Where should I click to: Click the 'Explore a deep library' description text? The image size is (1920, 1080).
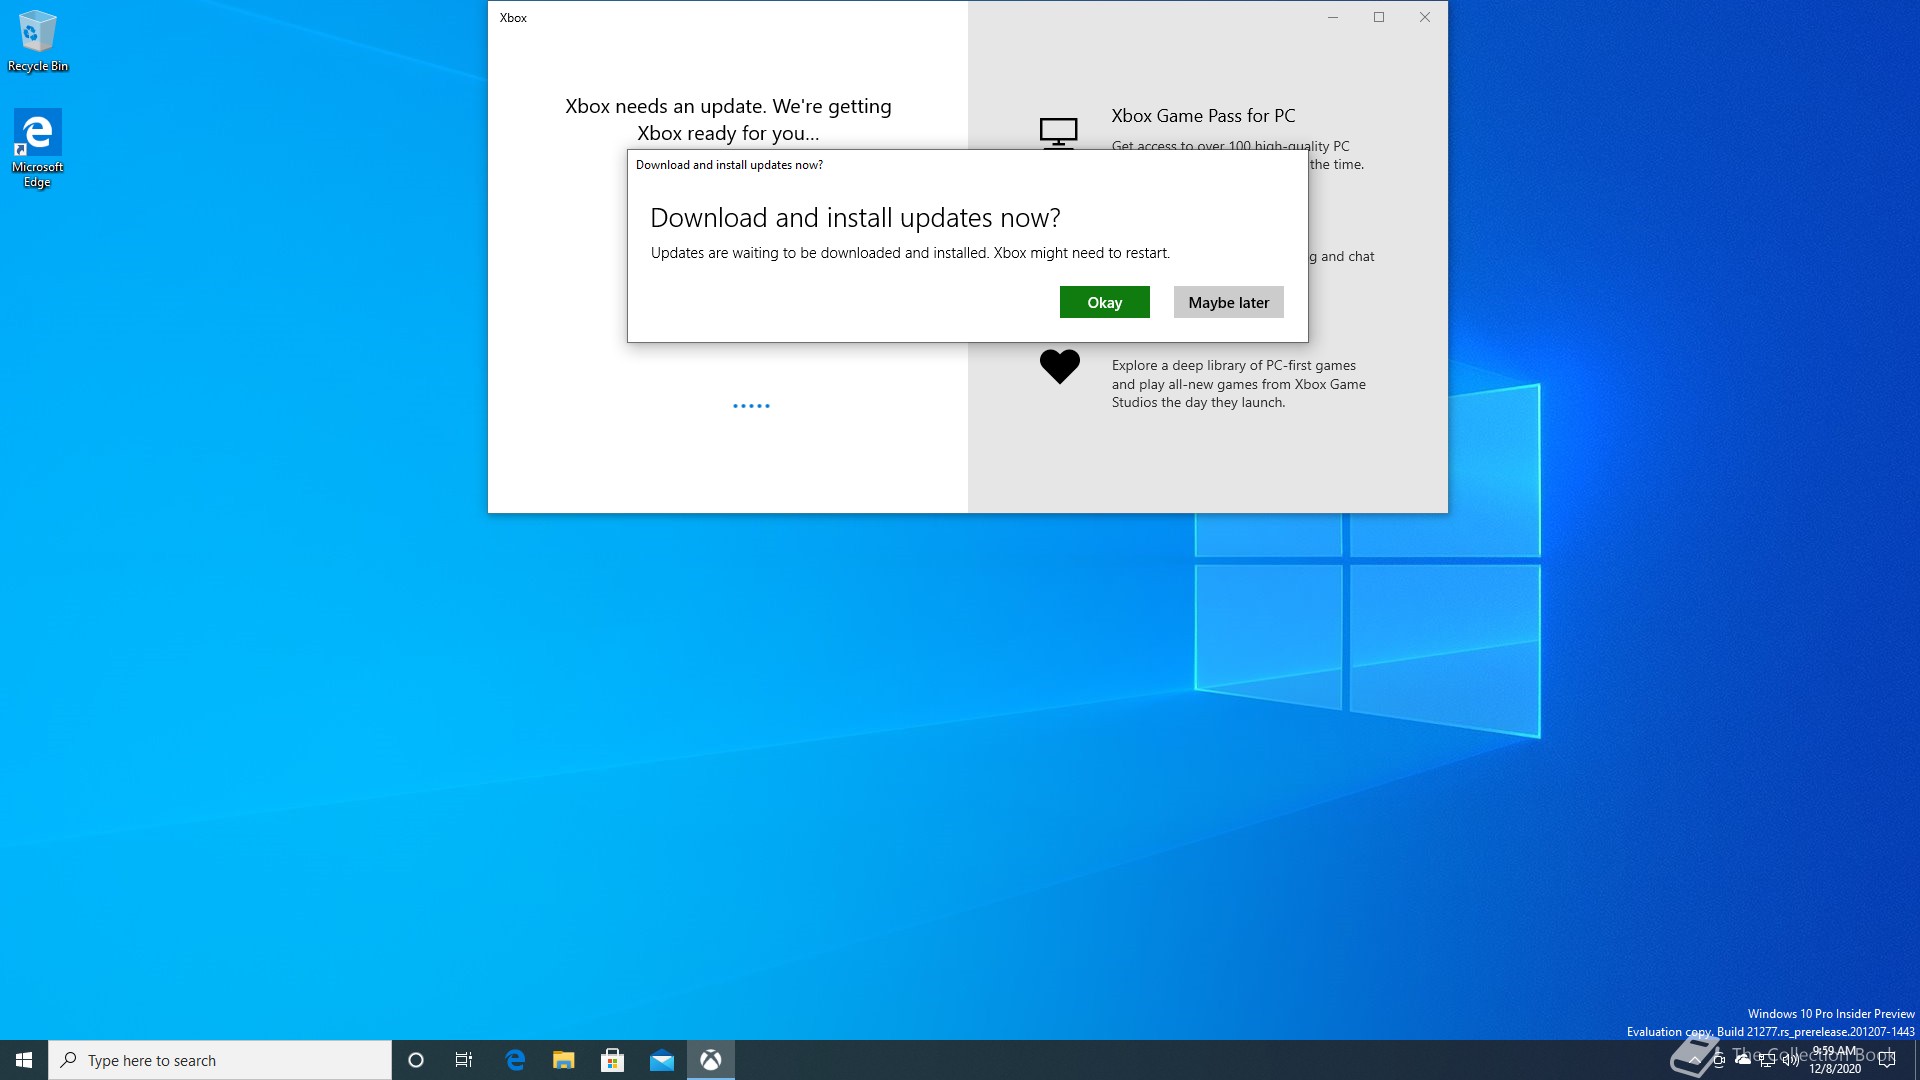[x=1238, y=384]
